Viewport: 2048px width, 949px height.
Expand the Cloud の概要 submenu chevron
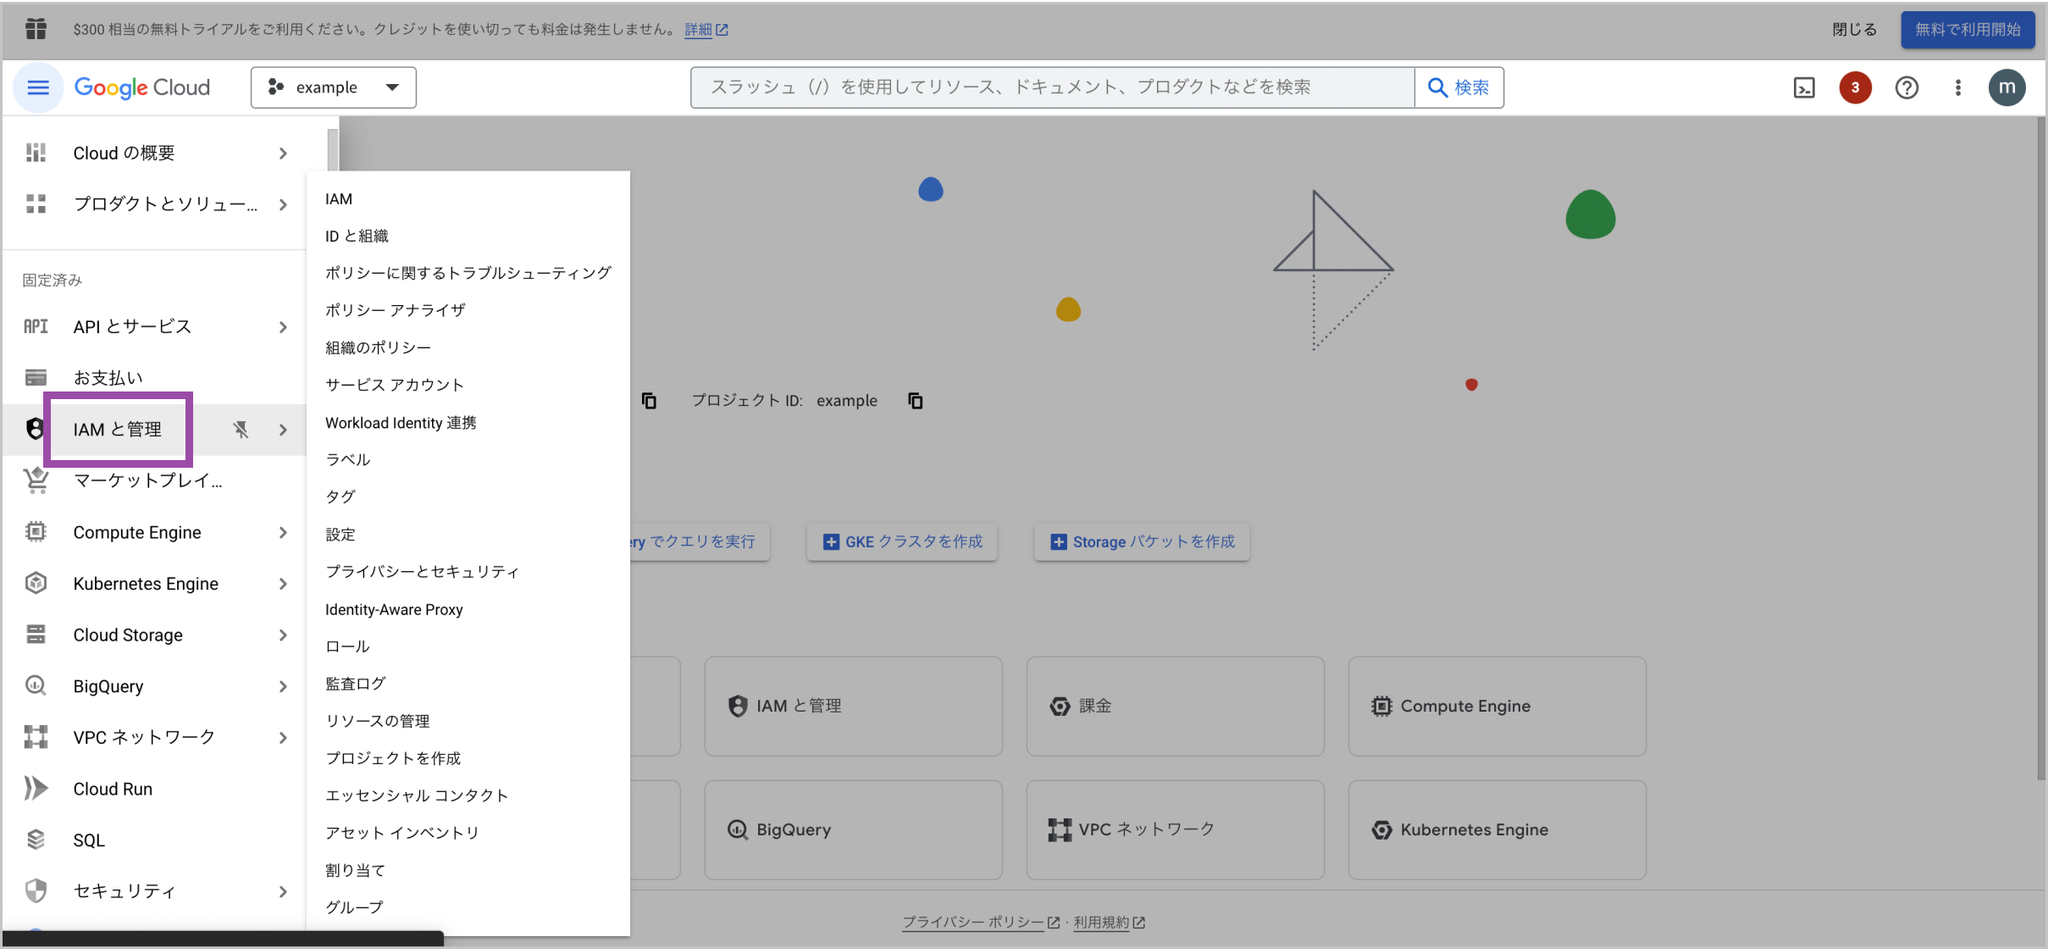(283, 153)
